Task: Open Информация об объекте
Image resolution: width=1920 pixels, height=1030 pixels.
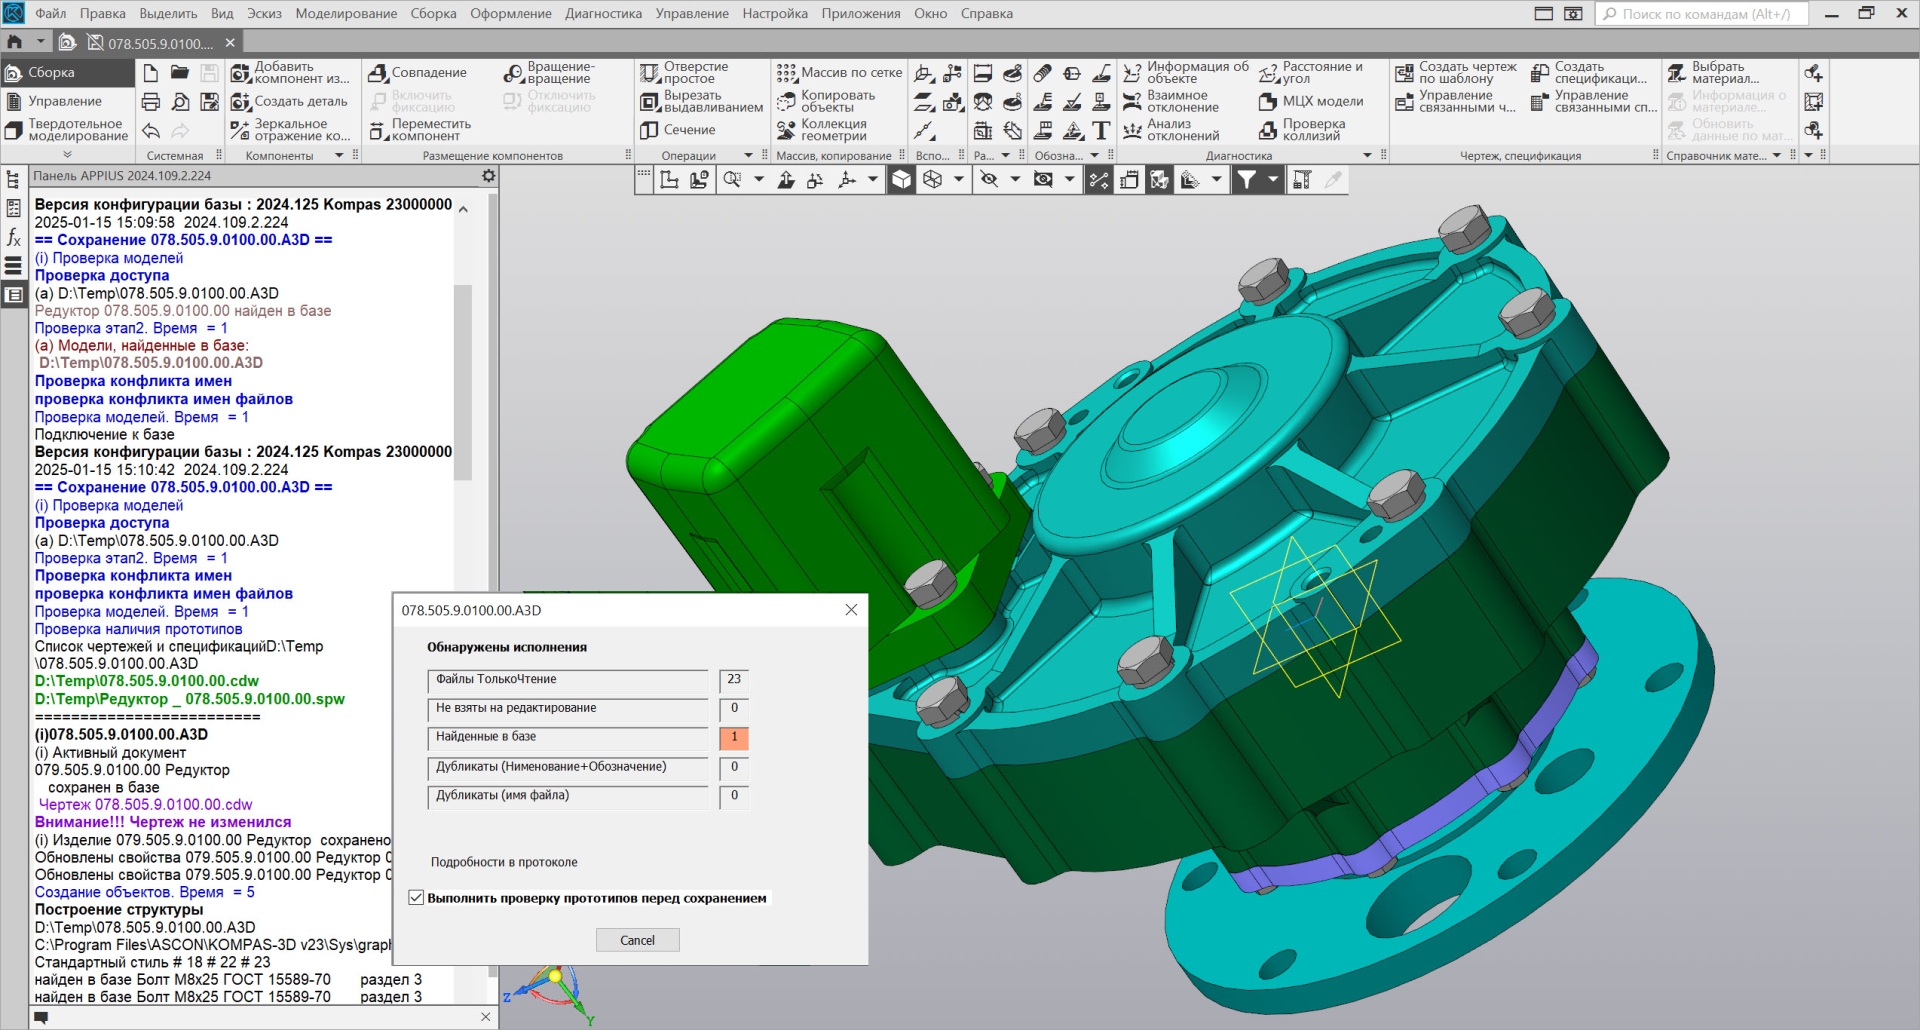Action: coord(1186,73)
